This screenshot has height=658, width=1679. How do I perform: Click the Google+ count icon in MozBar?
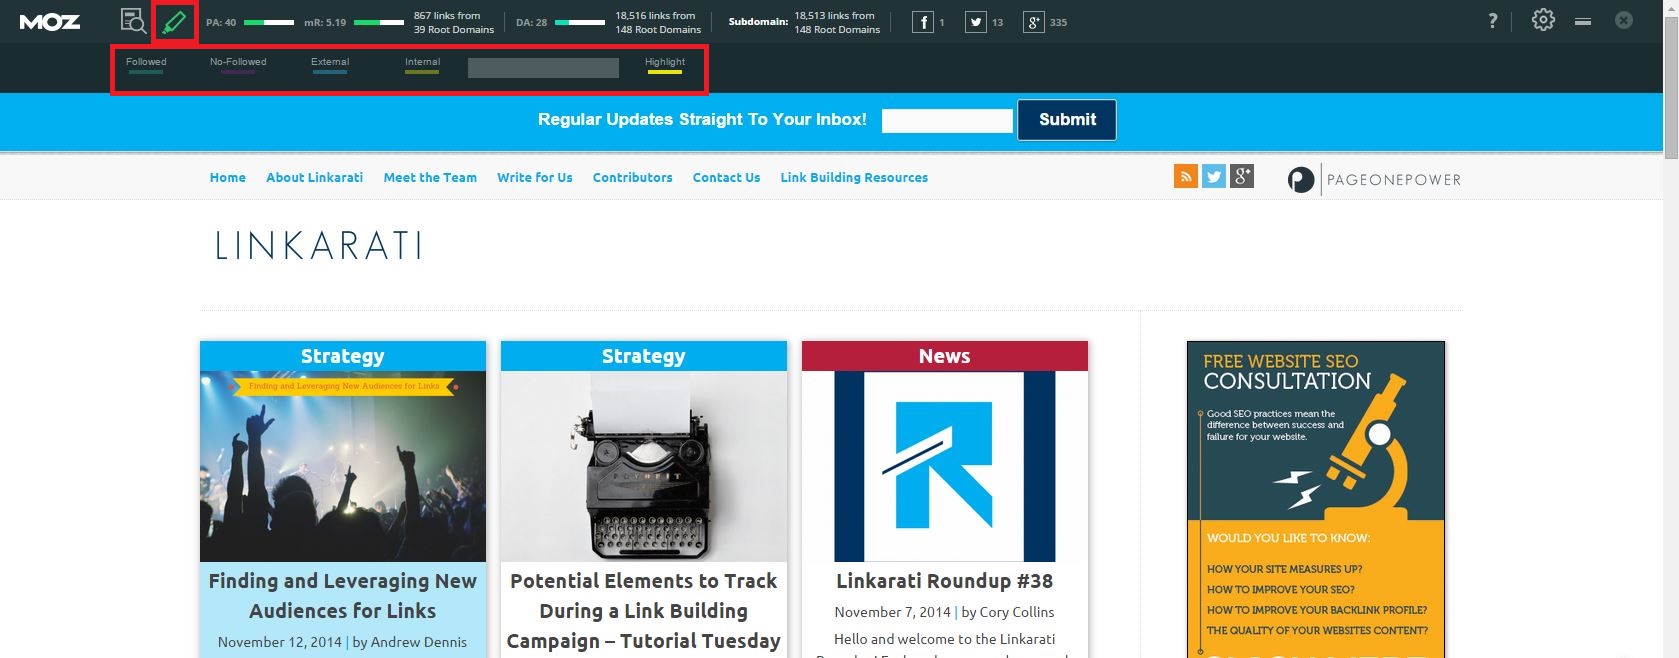1033,22
